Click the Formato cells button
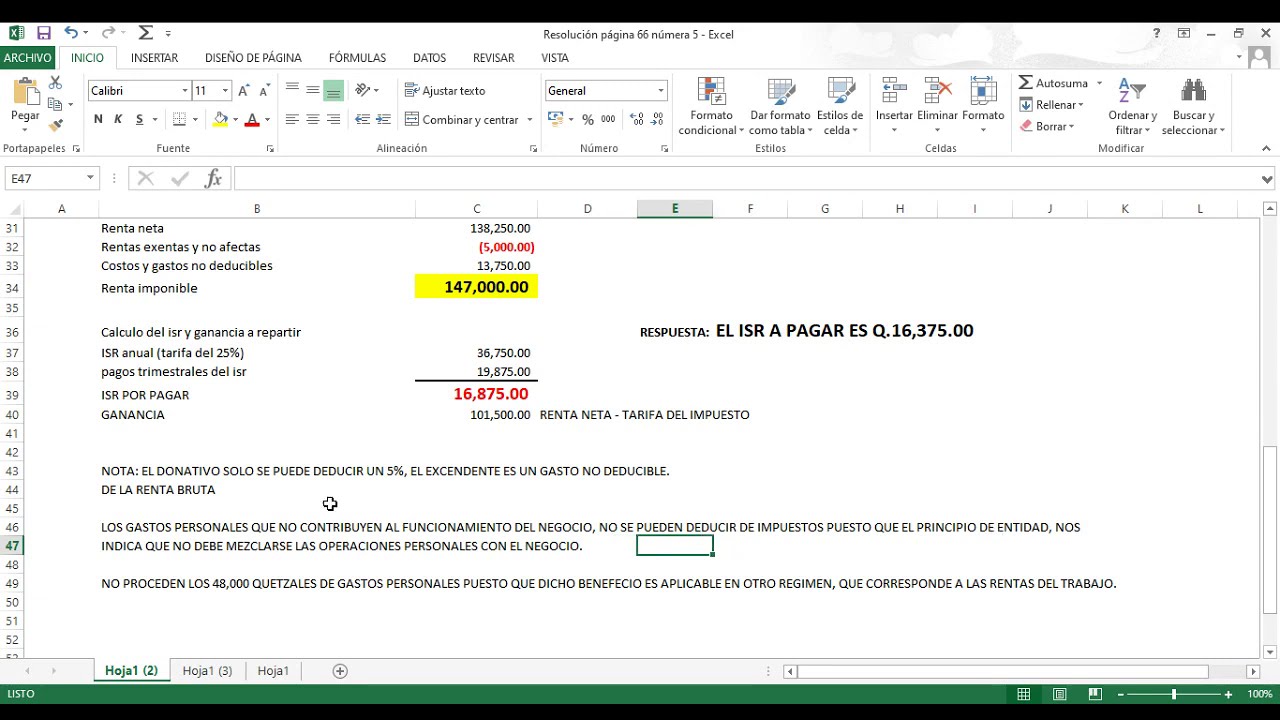Screen dimensions: 1280x720 pyautogui.click(x=983, y=107)
